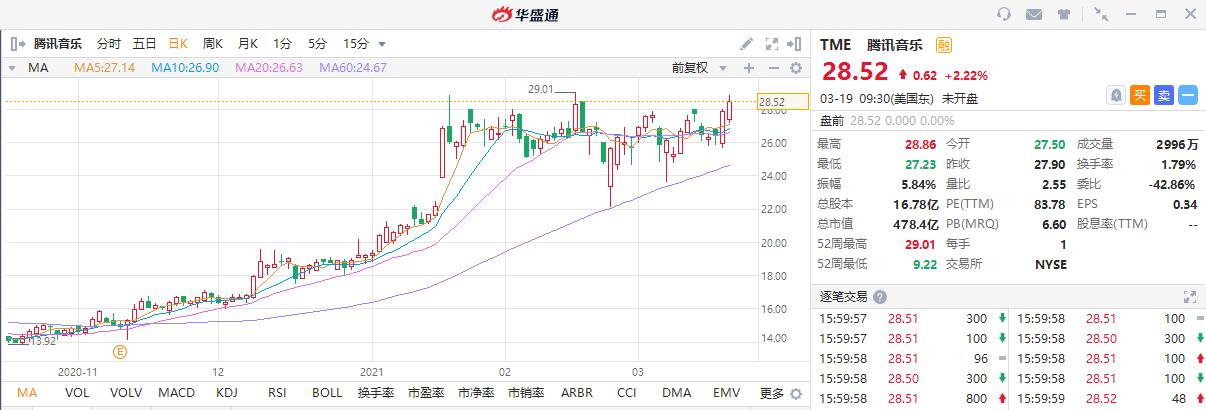Open the skin theme shirt icon
Image resolution: width=1206 pixels, height=410 pixels.
pyautogui.click(x=1062, y=14)
